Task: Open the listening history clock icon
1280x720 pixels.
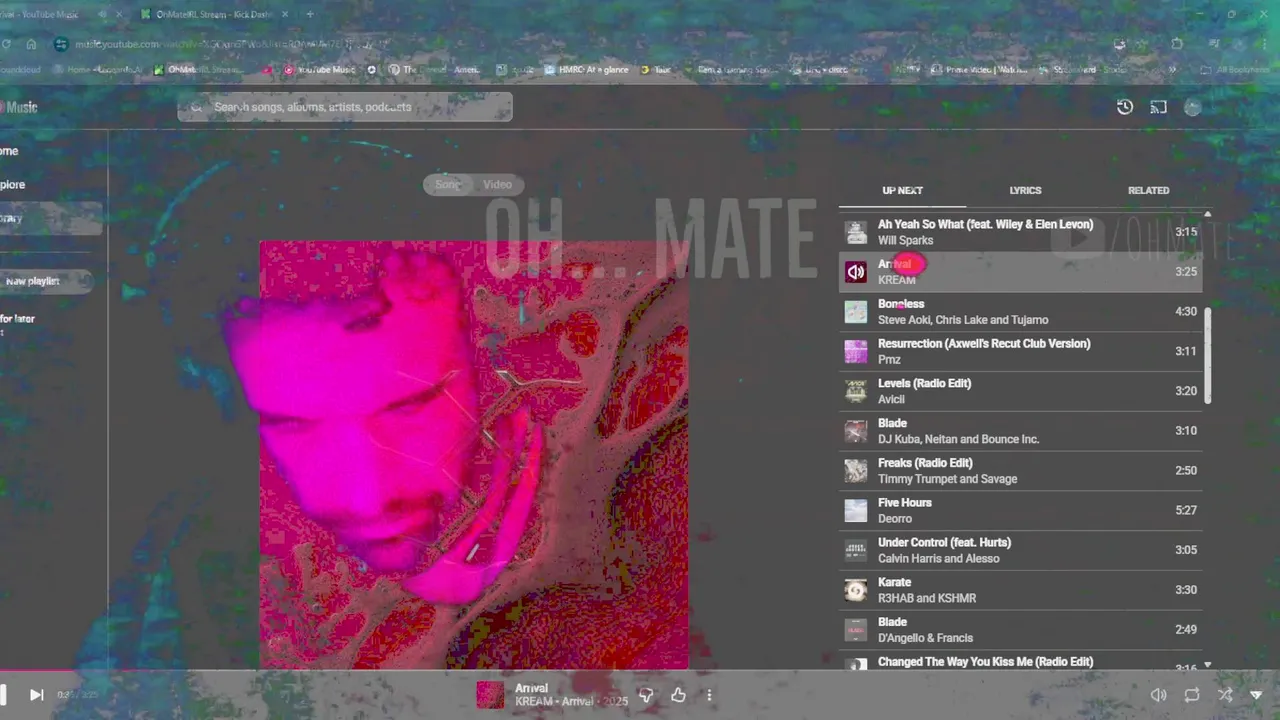Action: point(1125,107)
